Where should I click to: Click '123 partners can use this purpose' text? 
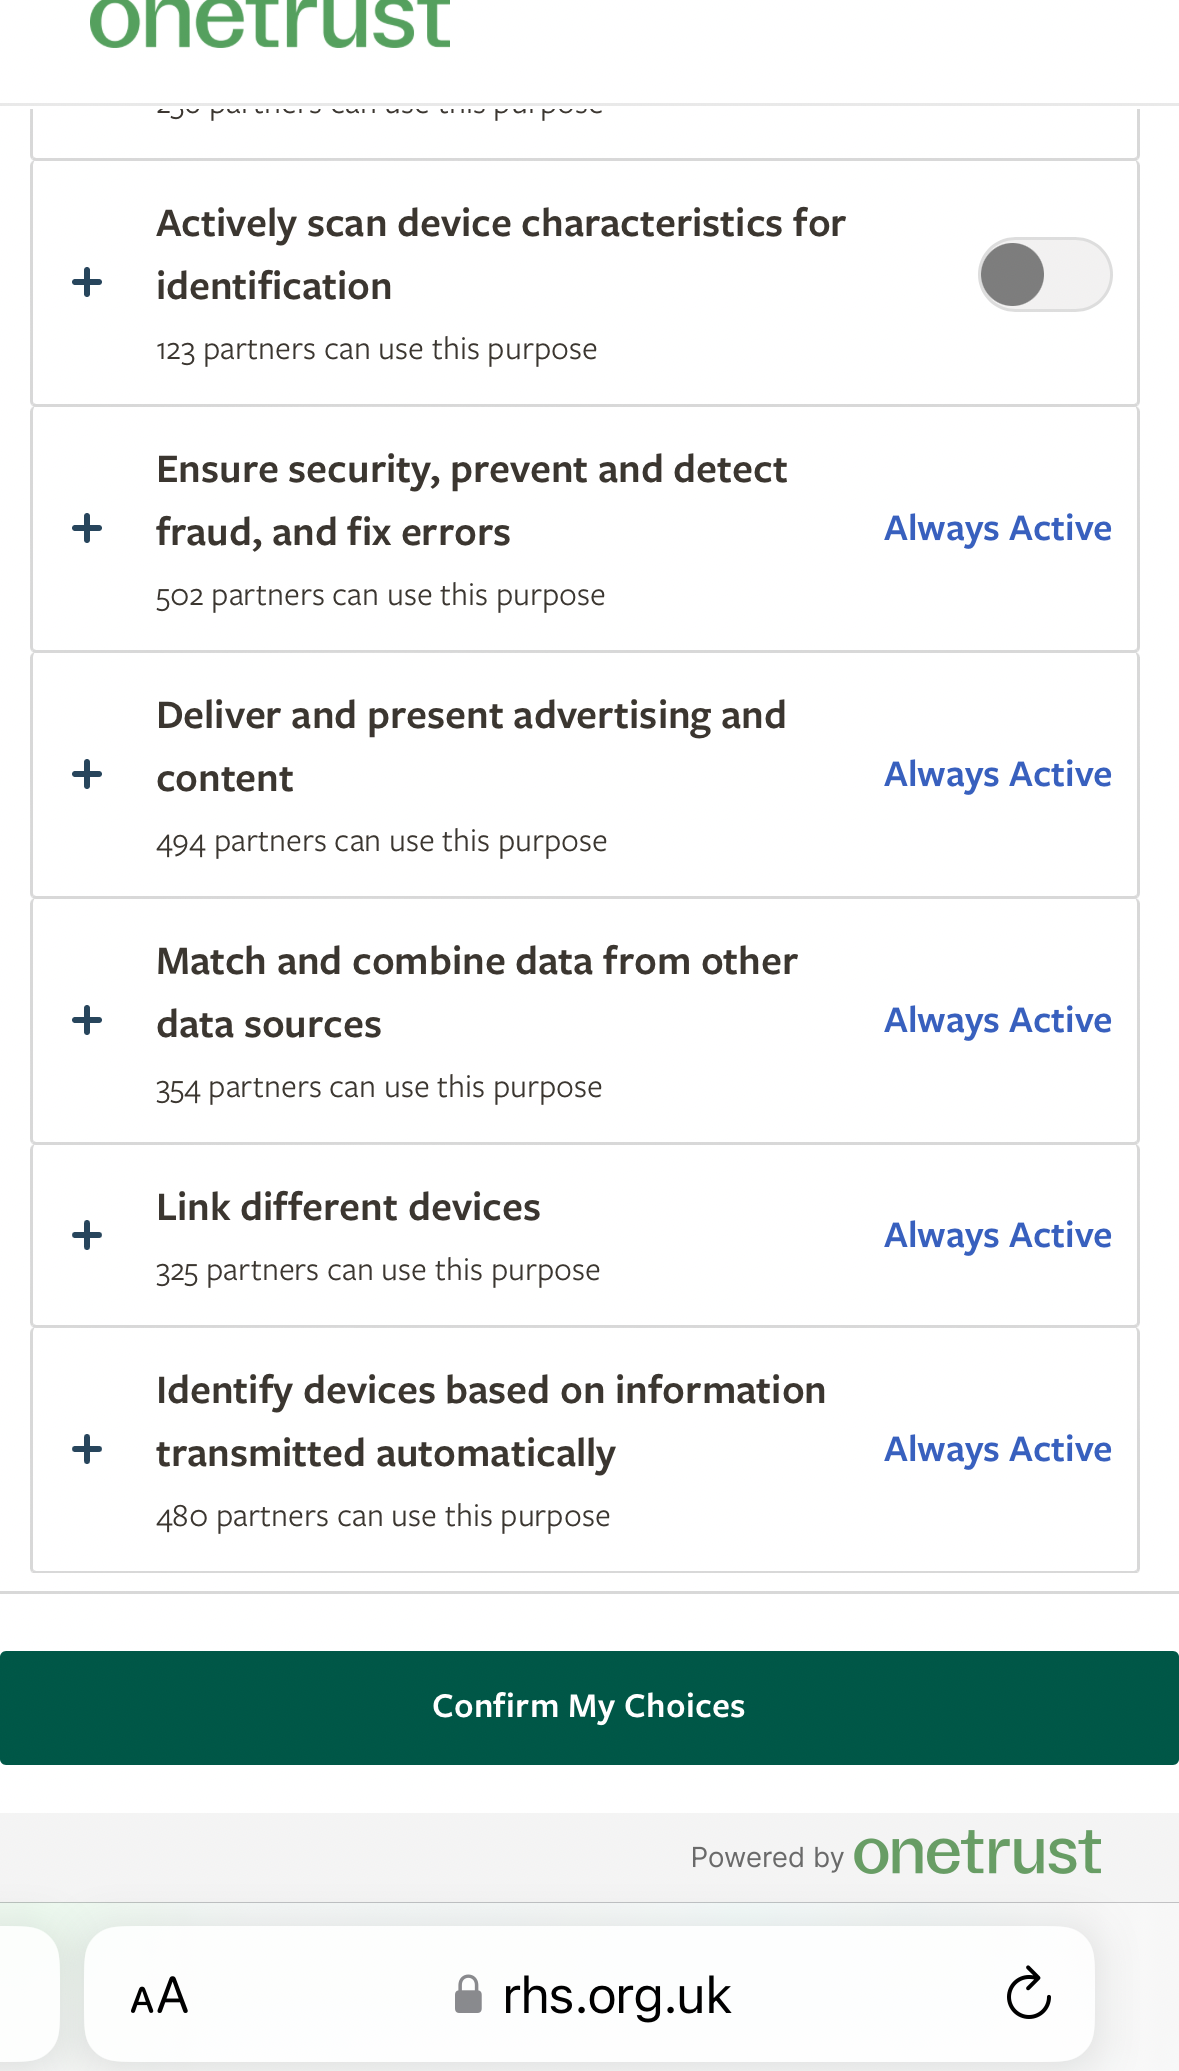coord(376,350)
